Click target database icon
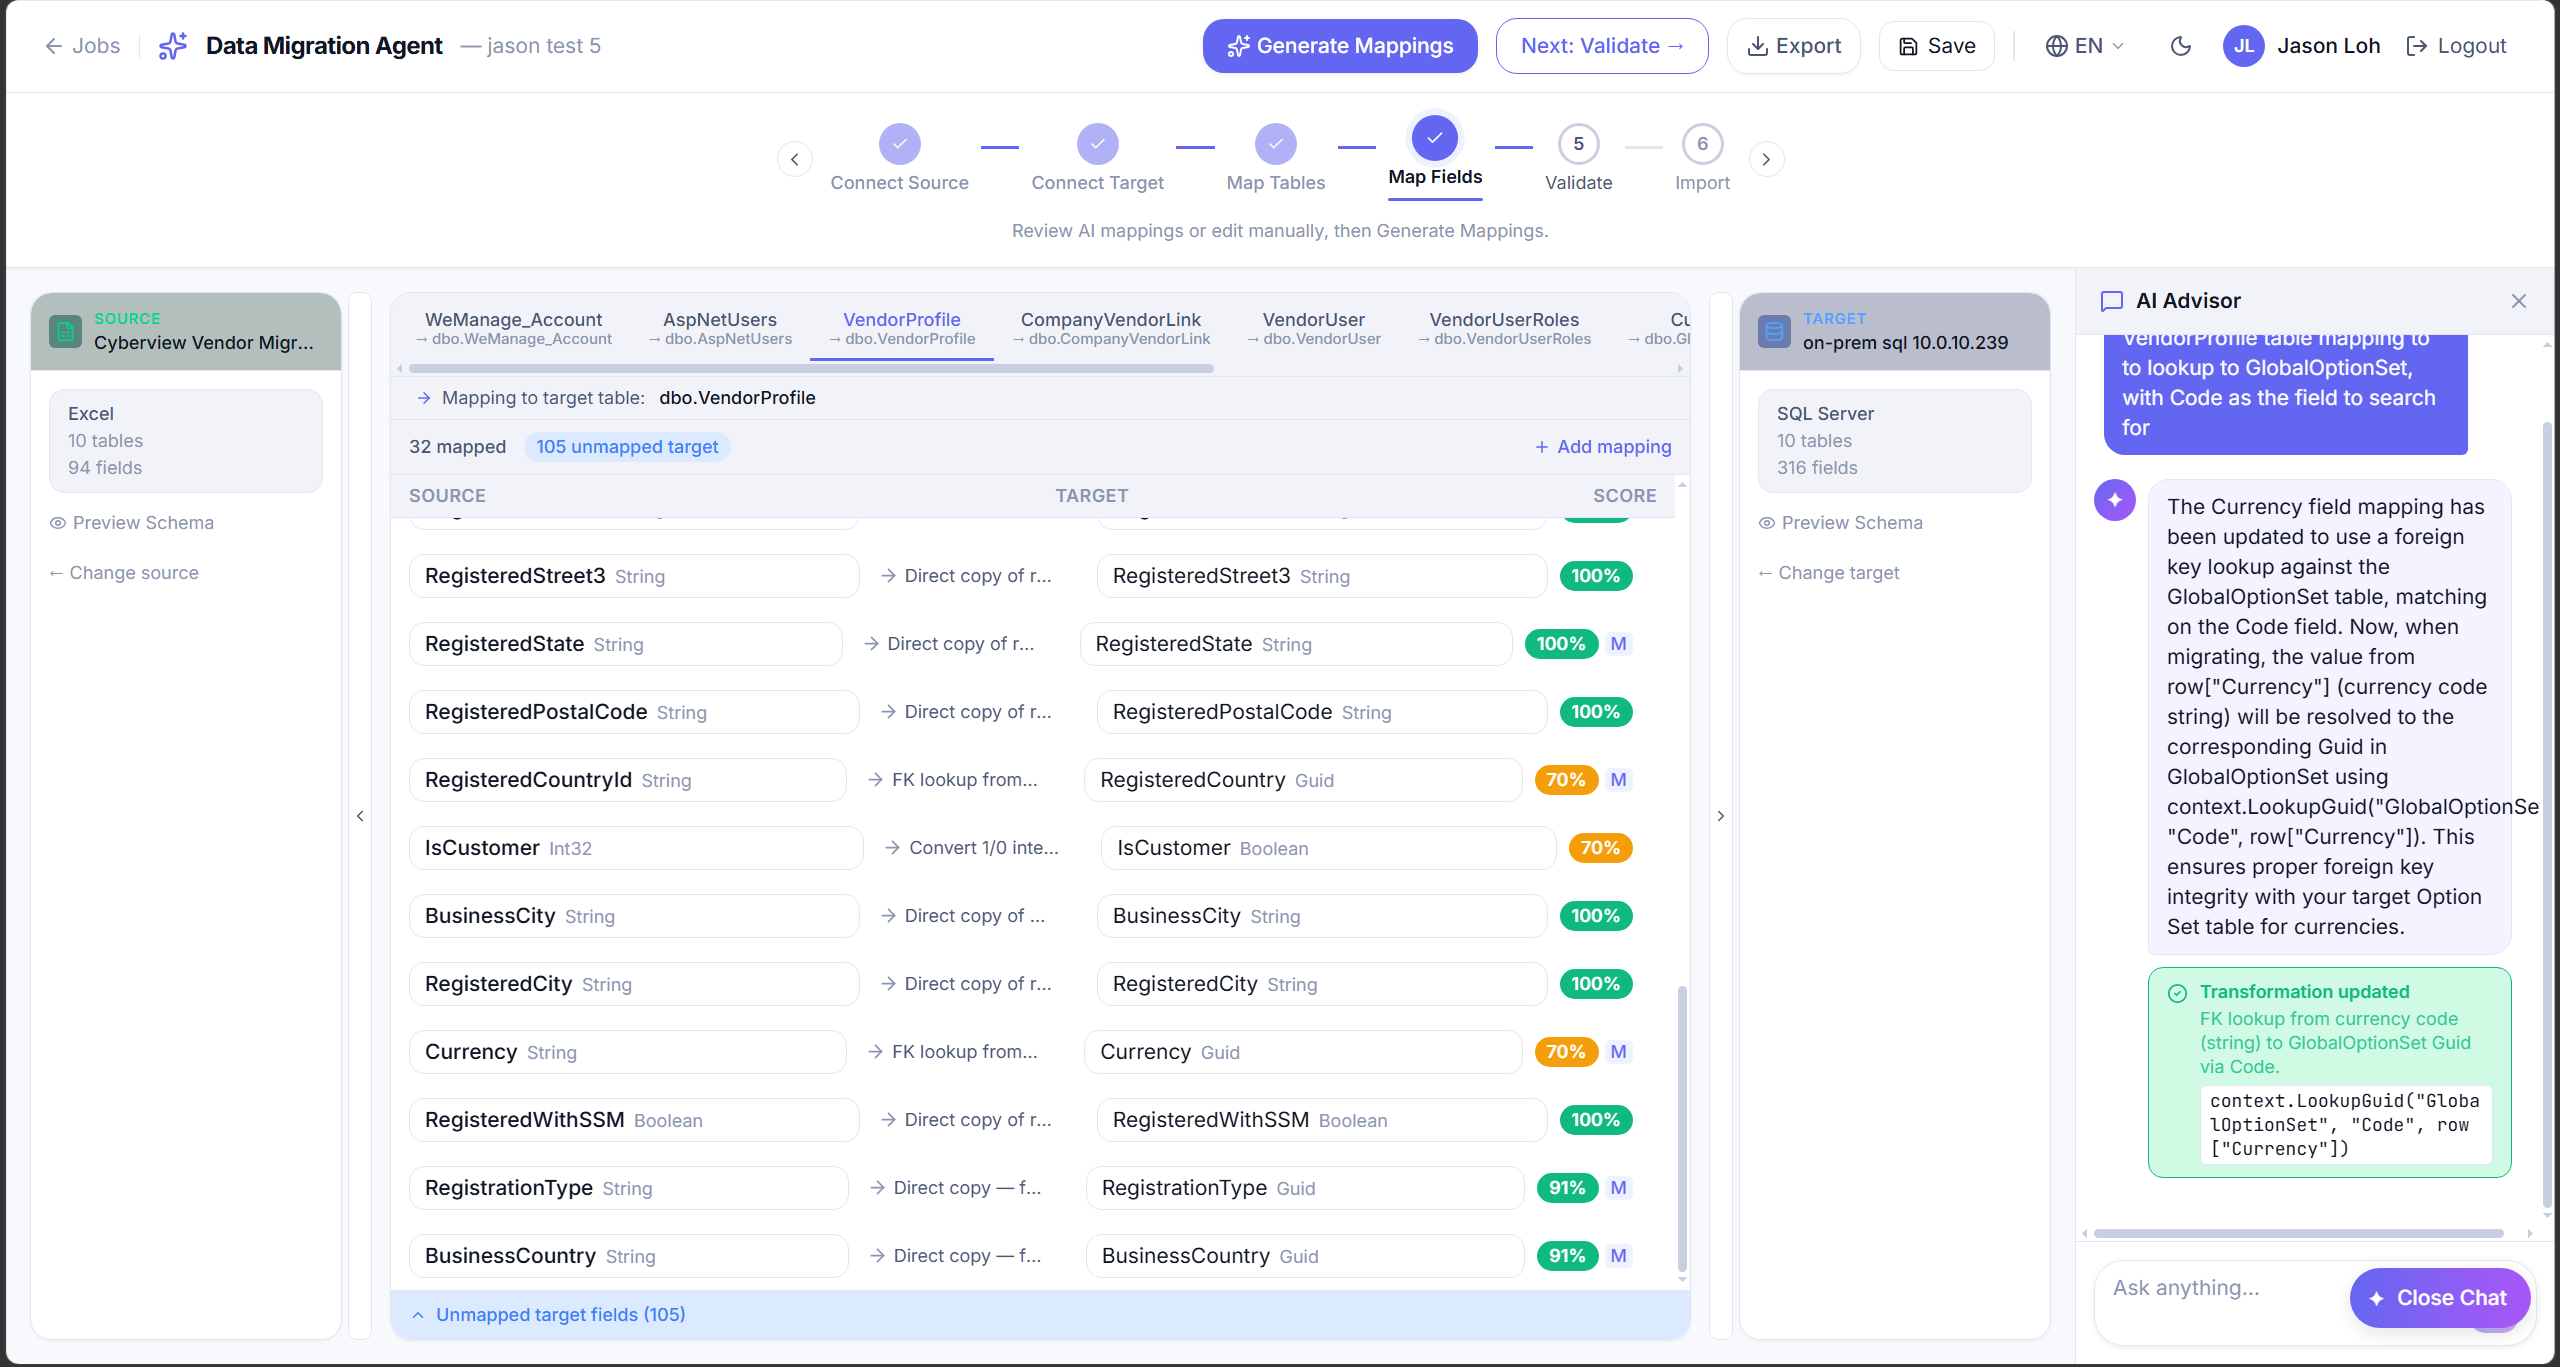Screen dimensions: 2560x1367 1774,331
